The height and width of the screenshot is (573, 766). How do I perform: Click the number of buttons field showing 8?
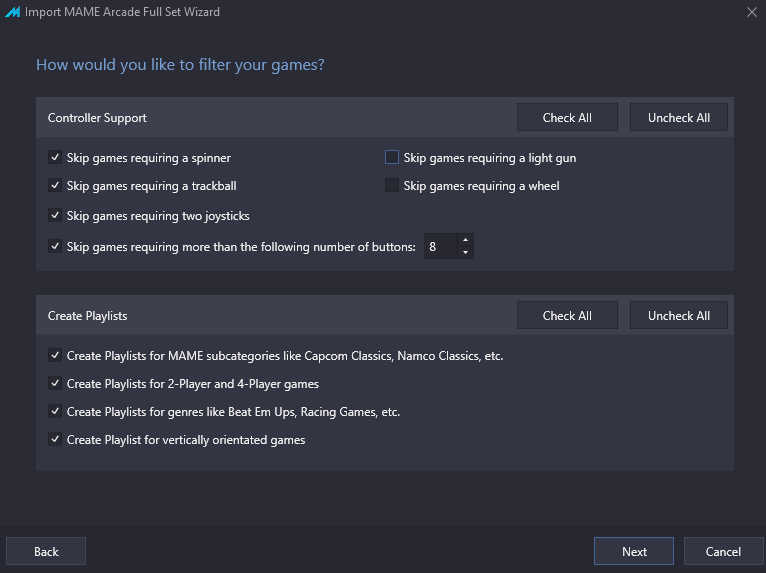[441, 246]
